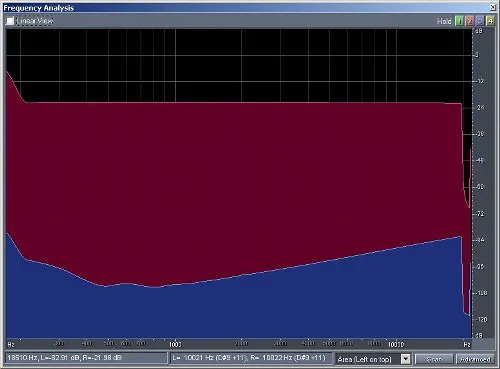Viewport: 500px width, 369px height.
Task: Click the 10000 Hz label on frequency ruler
Action: [x=396, y=344]
